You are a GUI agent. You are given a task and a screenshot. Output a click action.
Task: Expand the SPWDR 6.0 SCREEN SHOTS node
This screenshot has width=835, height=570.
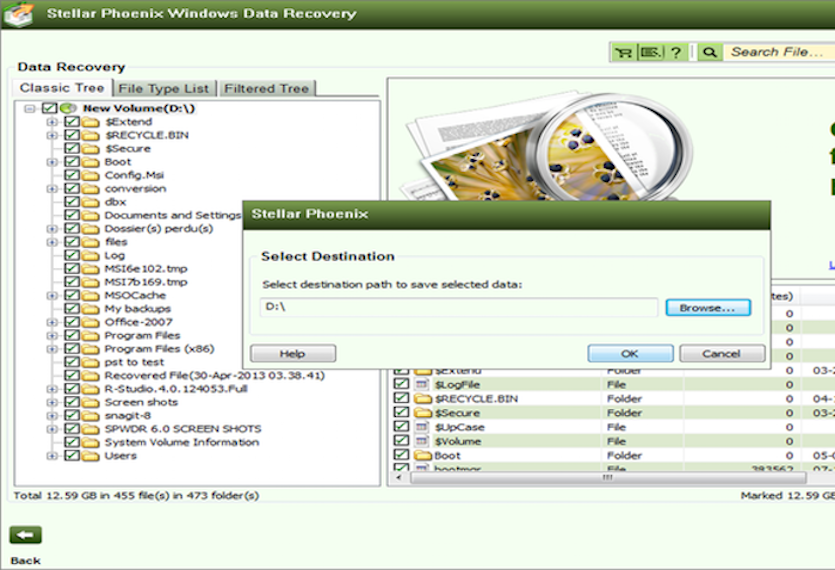click(52, 429)
